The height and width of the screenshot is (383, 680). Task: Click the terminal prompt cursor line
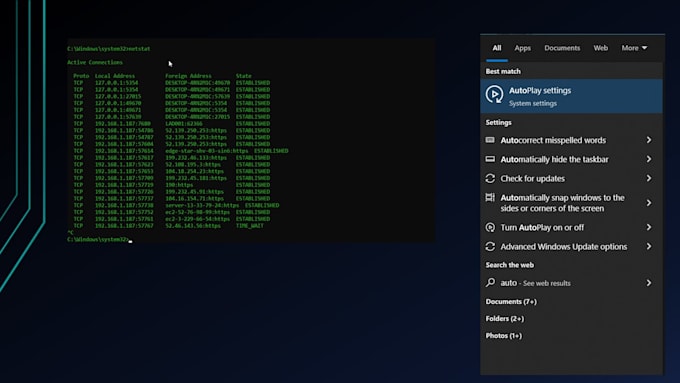pyautogui.click(x=100, y=239)
